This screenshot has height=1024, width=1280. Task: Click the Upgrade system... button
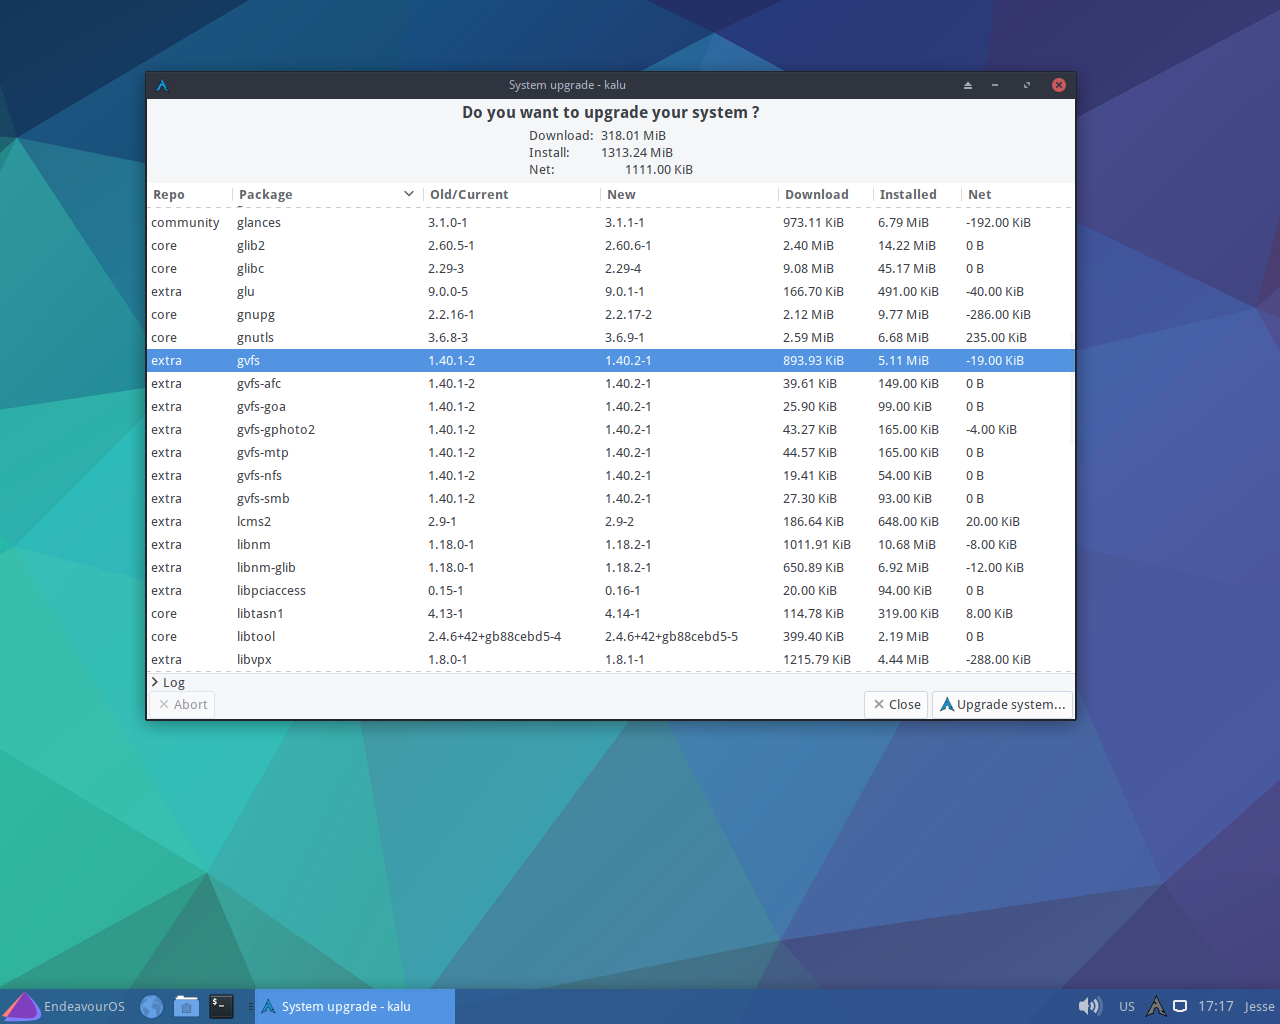1002,704
